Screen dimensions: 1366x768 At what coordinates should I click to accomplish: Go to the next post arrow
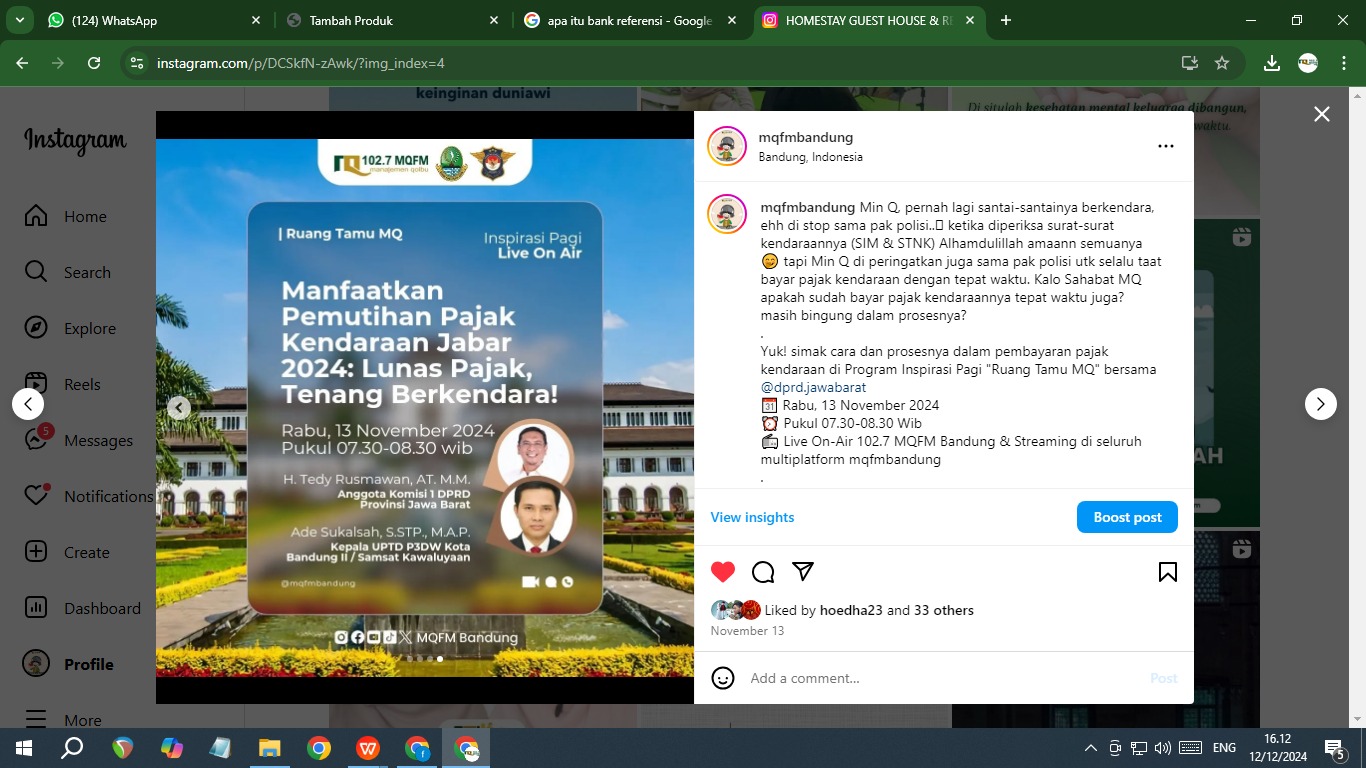[x=1321, y=404]
